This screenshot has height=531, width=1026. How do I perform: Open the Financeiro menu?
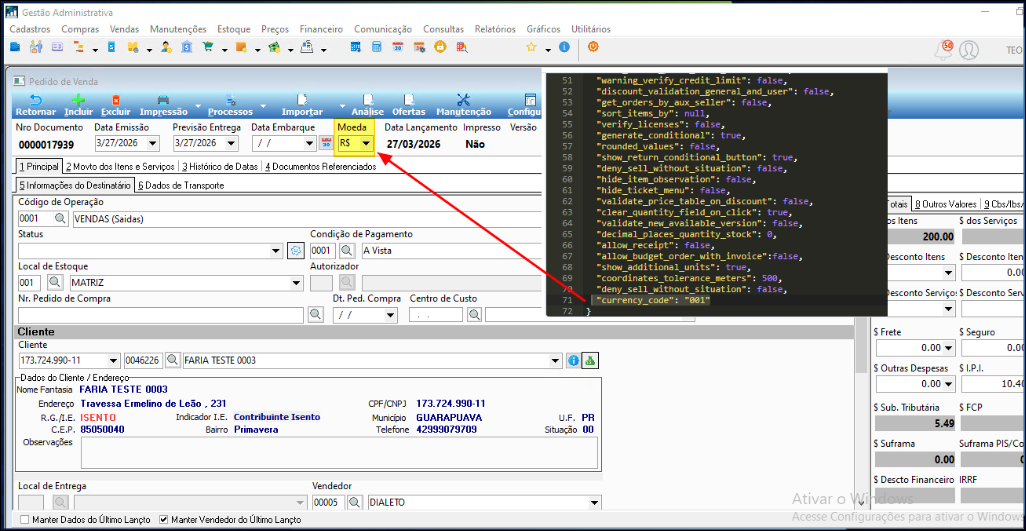pyautogui.click(x=321, y=29)
